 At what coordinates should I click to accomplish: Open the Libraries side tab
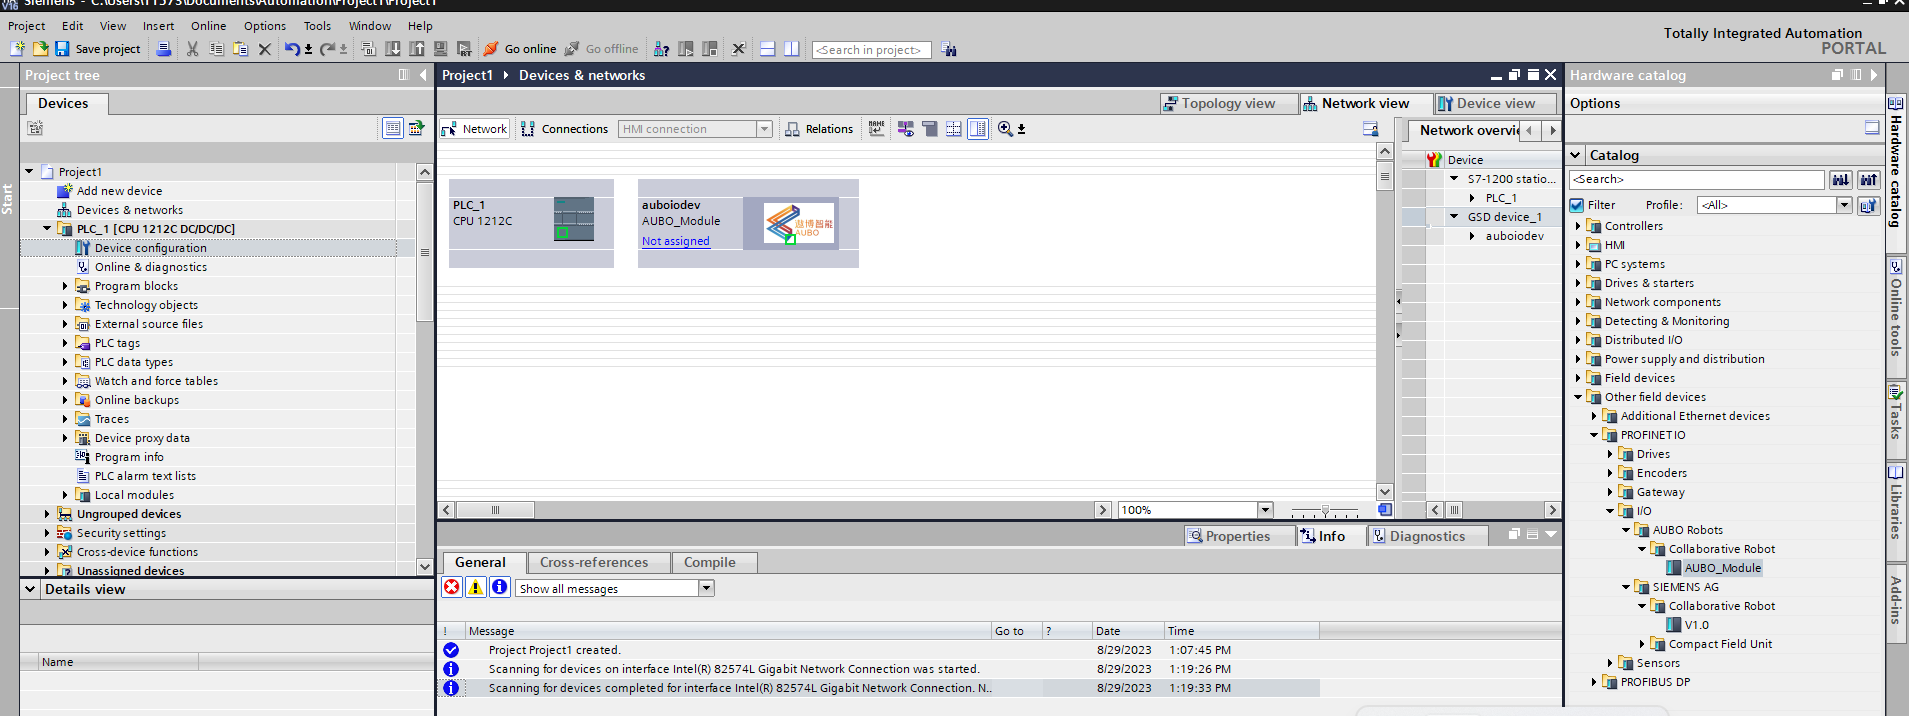(x=1896, y=503)
